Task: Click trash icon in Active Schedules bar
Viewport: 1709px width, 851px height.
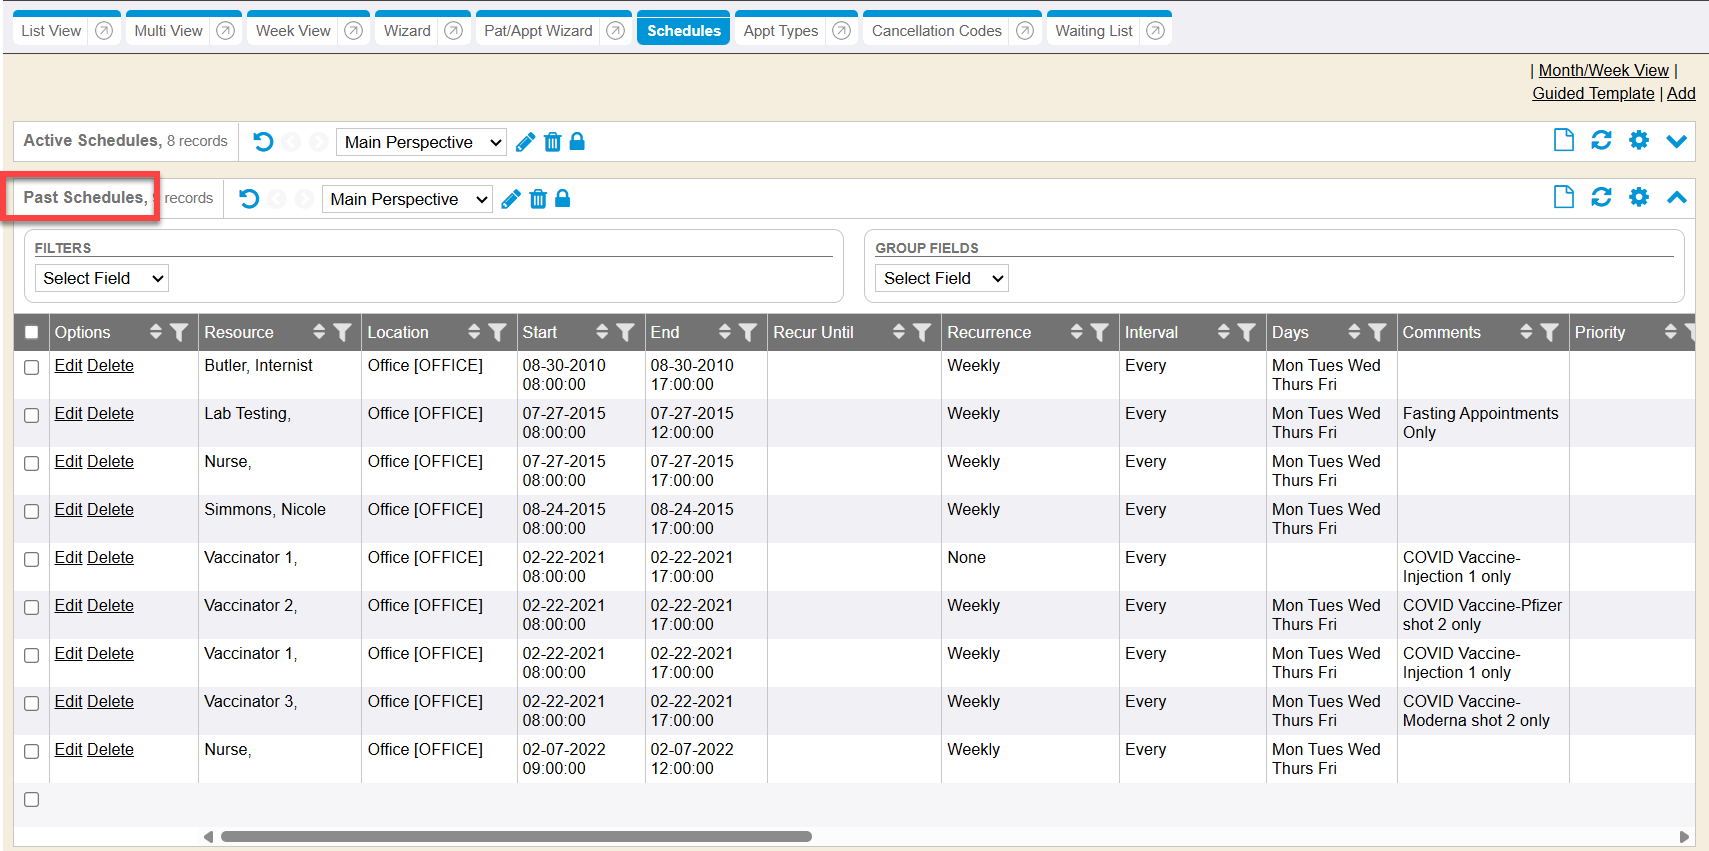Action: coord(552,142)
